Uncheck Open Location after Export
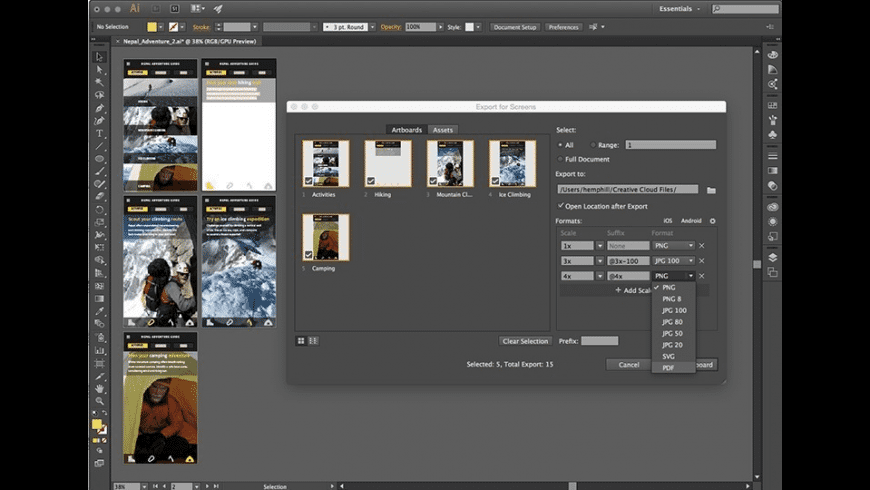The height and width of the screenshot is (490, 870). (x=560, y=205)
